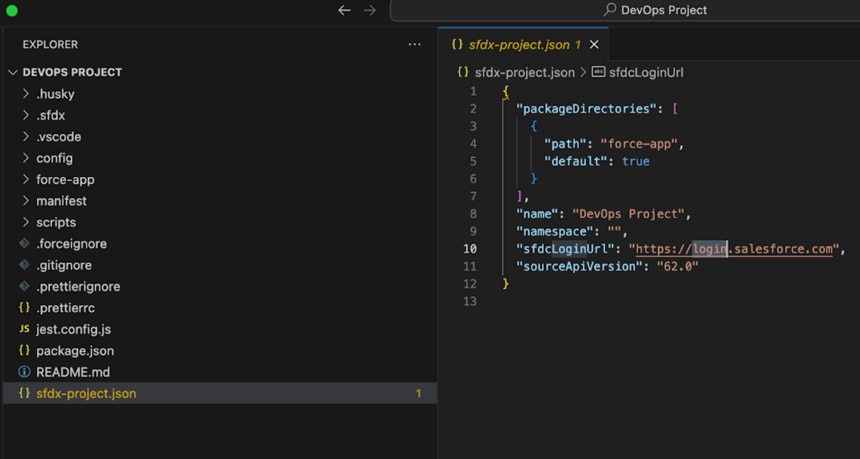
Task: Click line number 10 in the gutter
Action: coord(470,249)
